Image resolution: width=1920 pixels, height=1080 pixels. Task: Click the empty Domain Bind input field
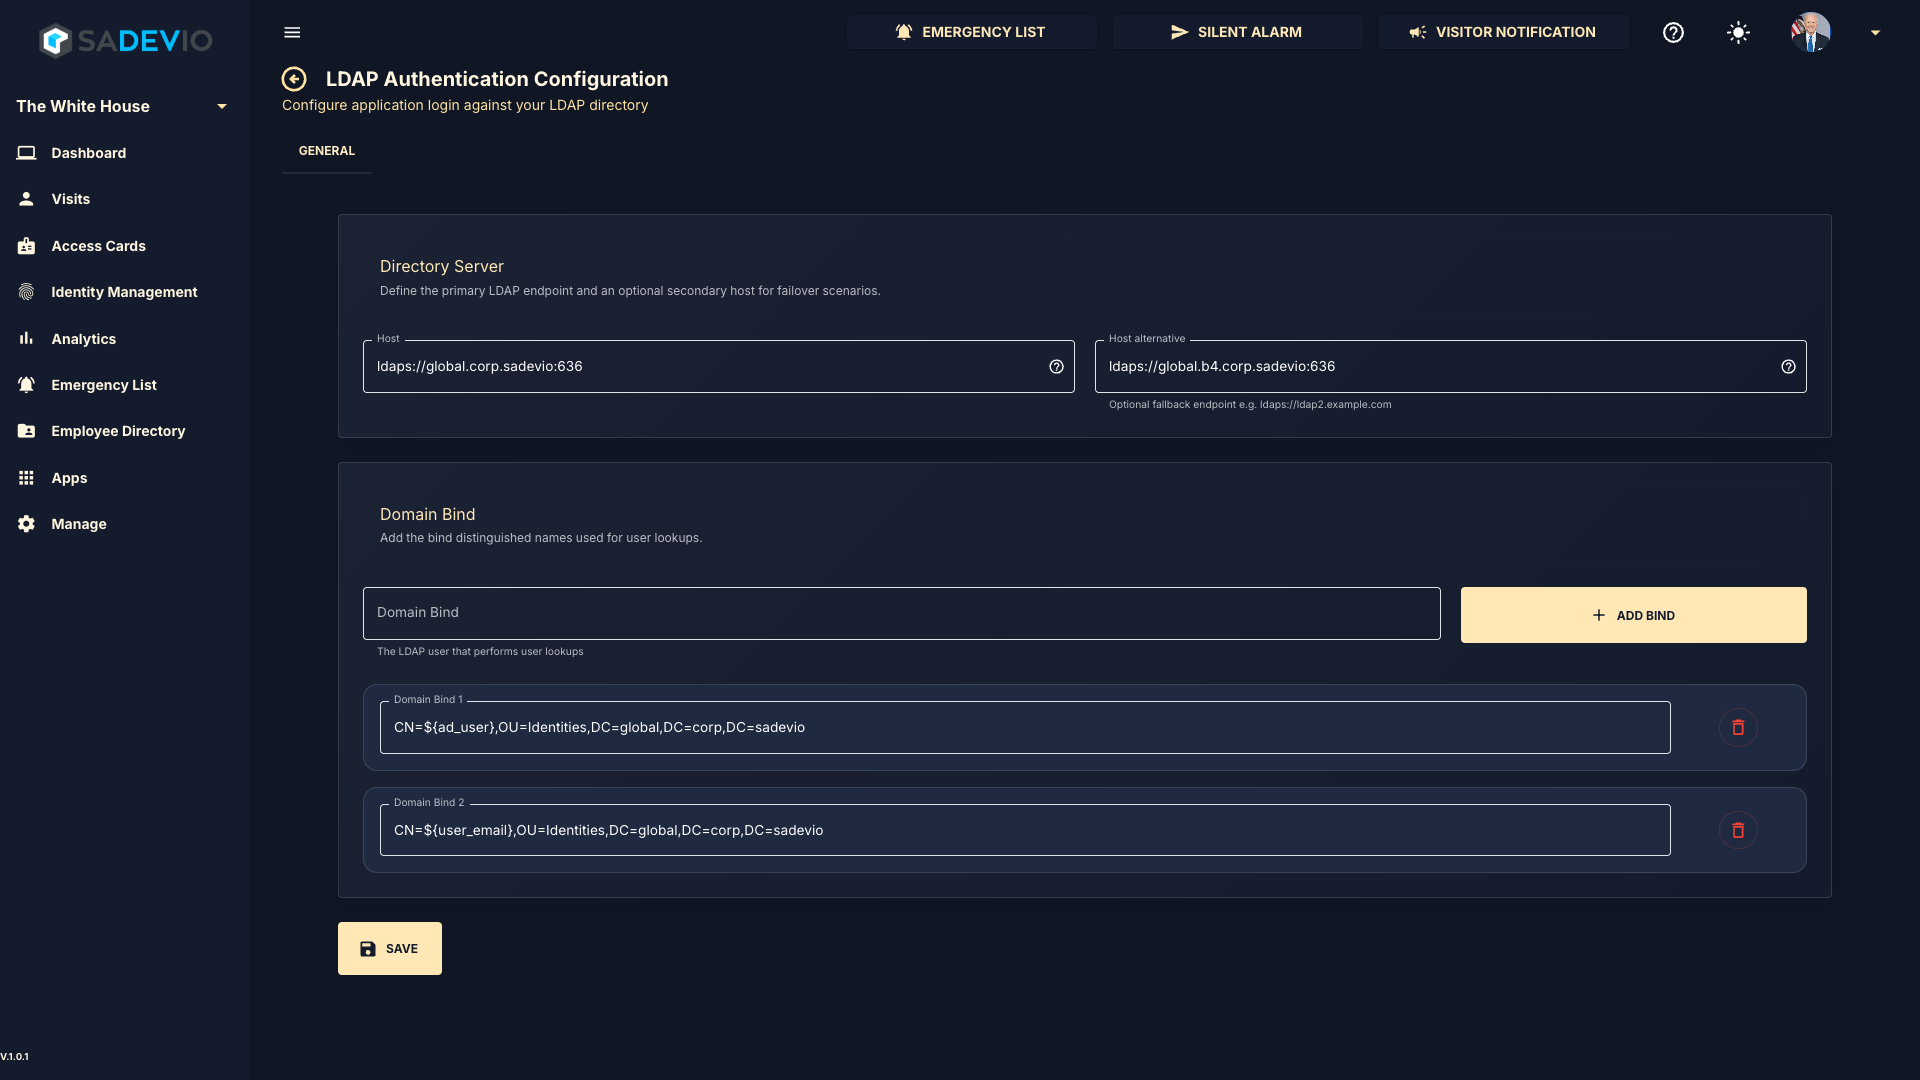[901, 613]
